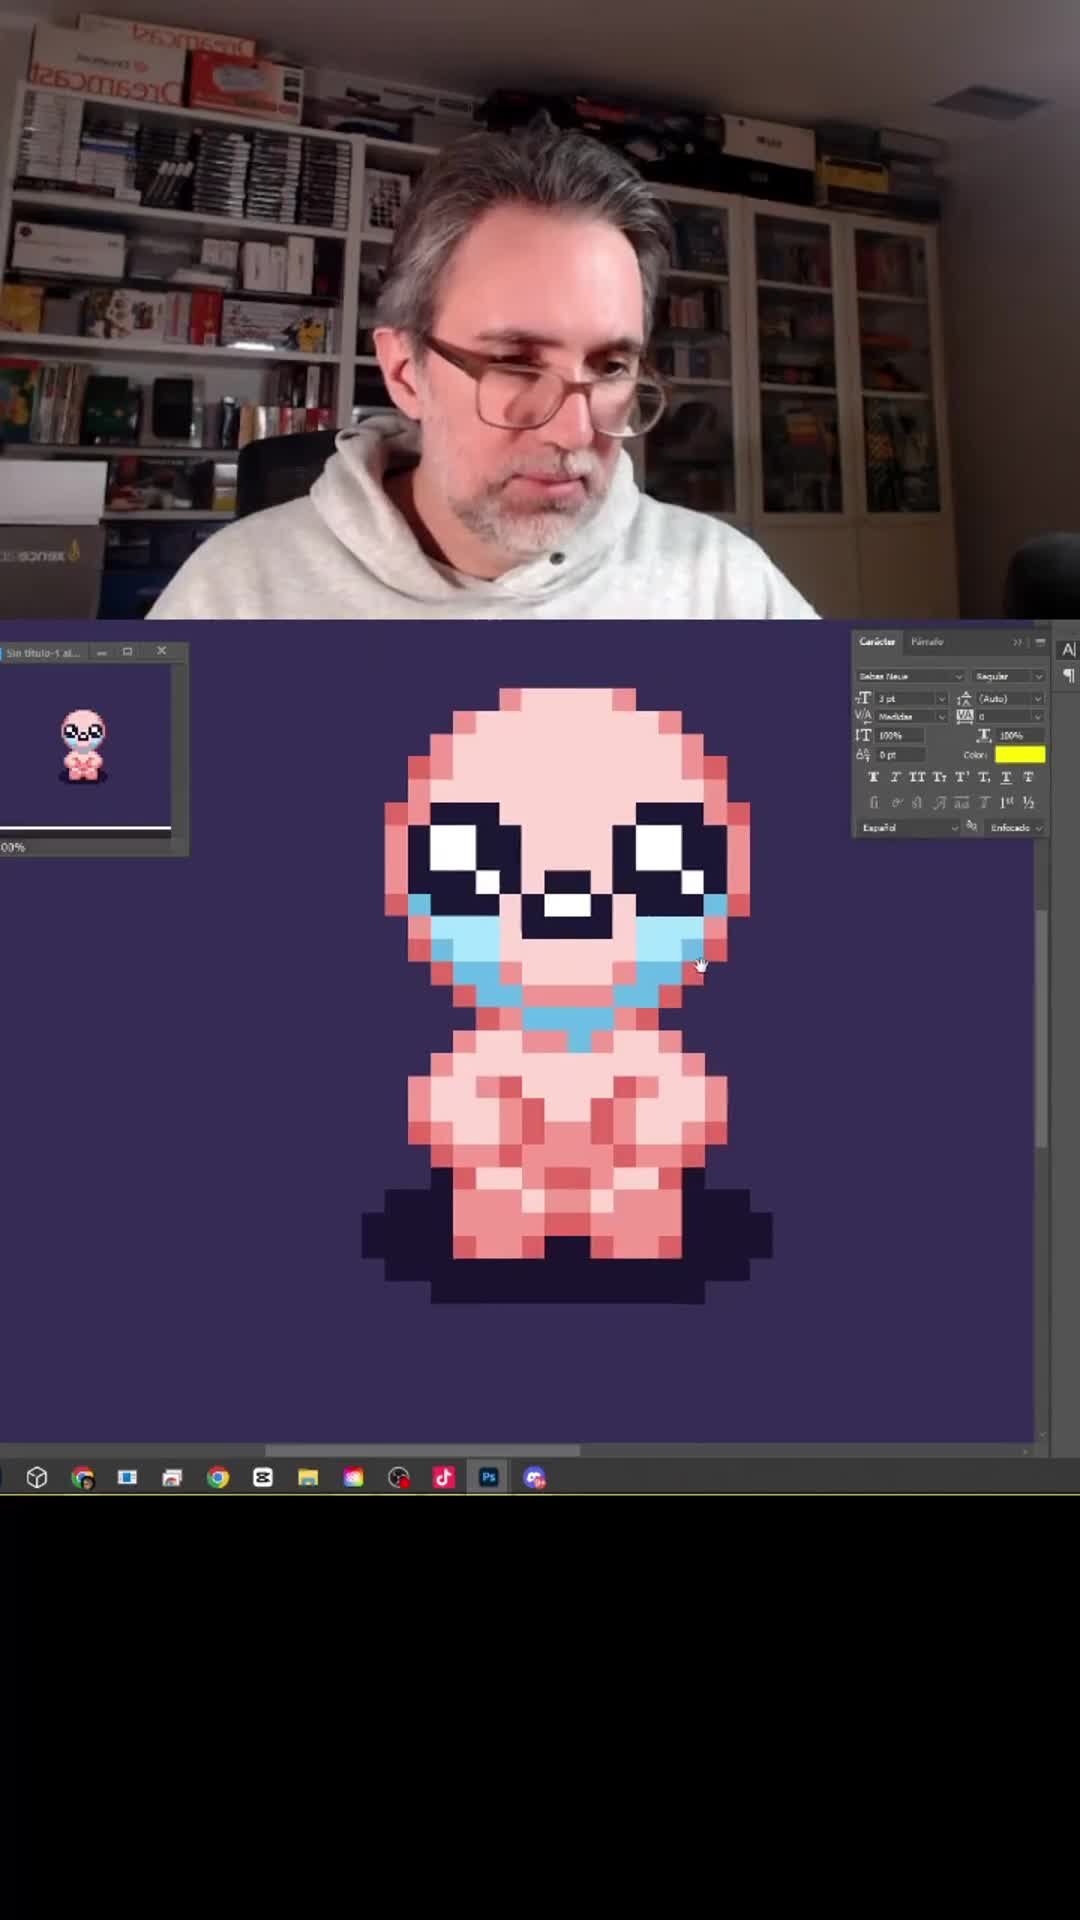Image resolution: width=1080 pixels, height=1920 pixels.
Task: Open the Character panel dock icon
Action: (1068, 650)
